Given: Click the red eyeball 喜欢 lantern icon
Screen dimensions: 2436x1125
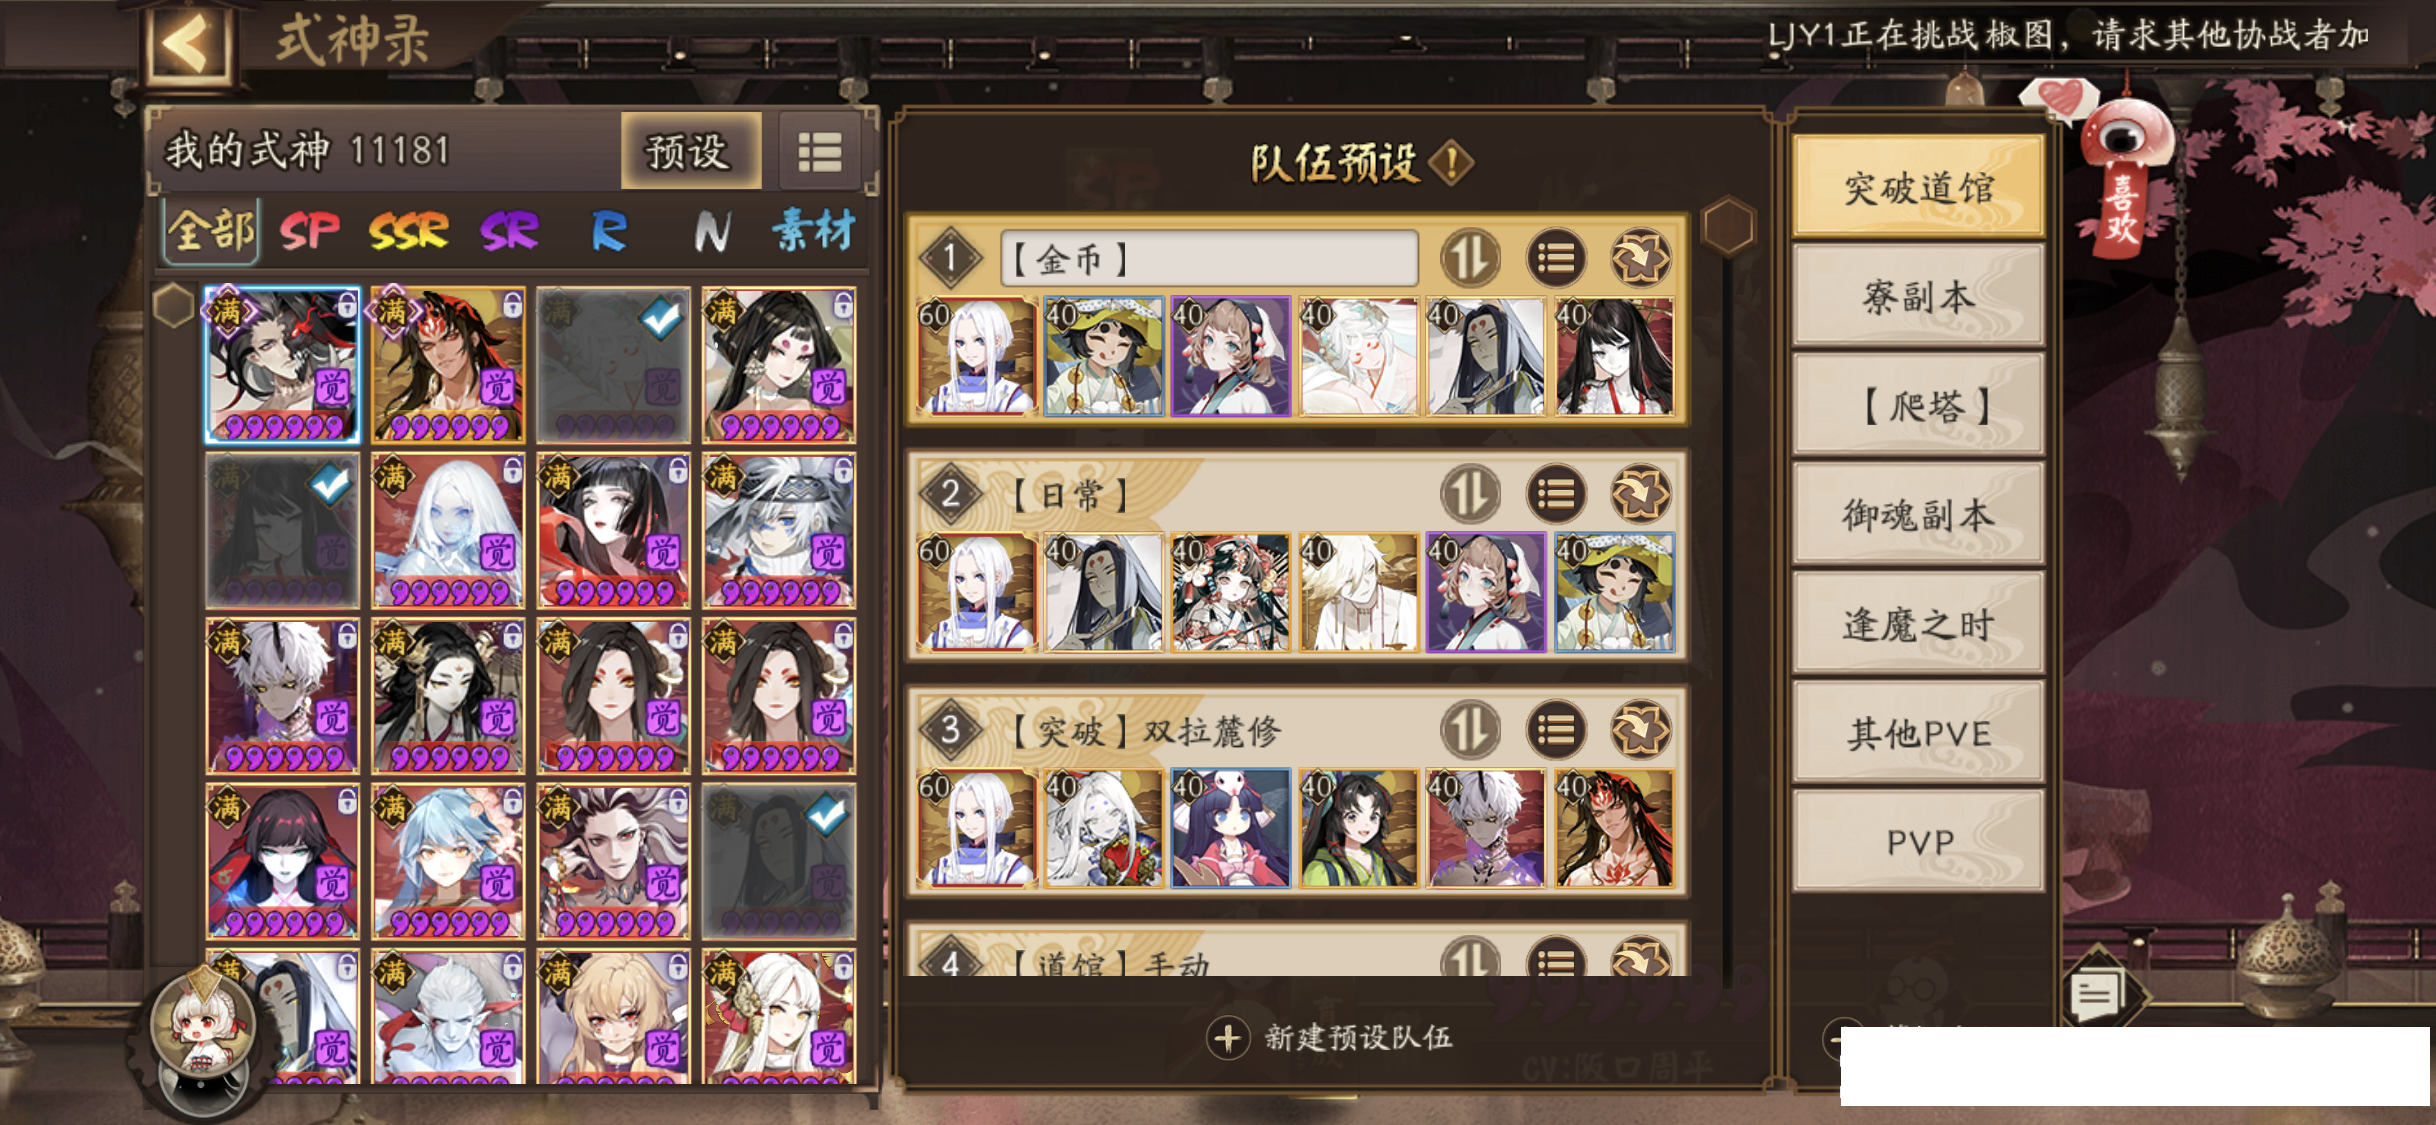Looking at the screenshot, I should pyautogui.click(x=2124, y=170).
